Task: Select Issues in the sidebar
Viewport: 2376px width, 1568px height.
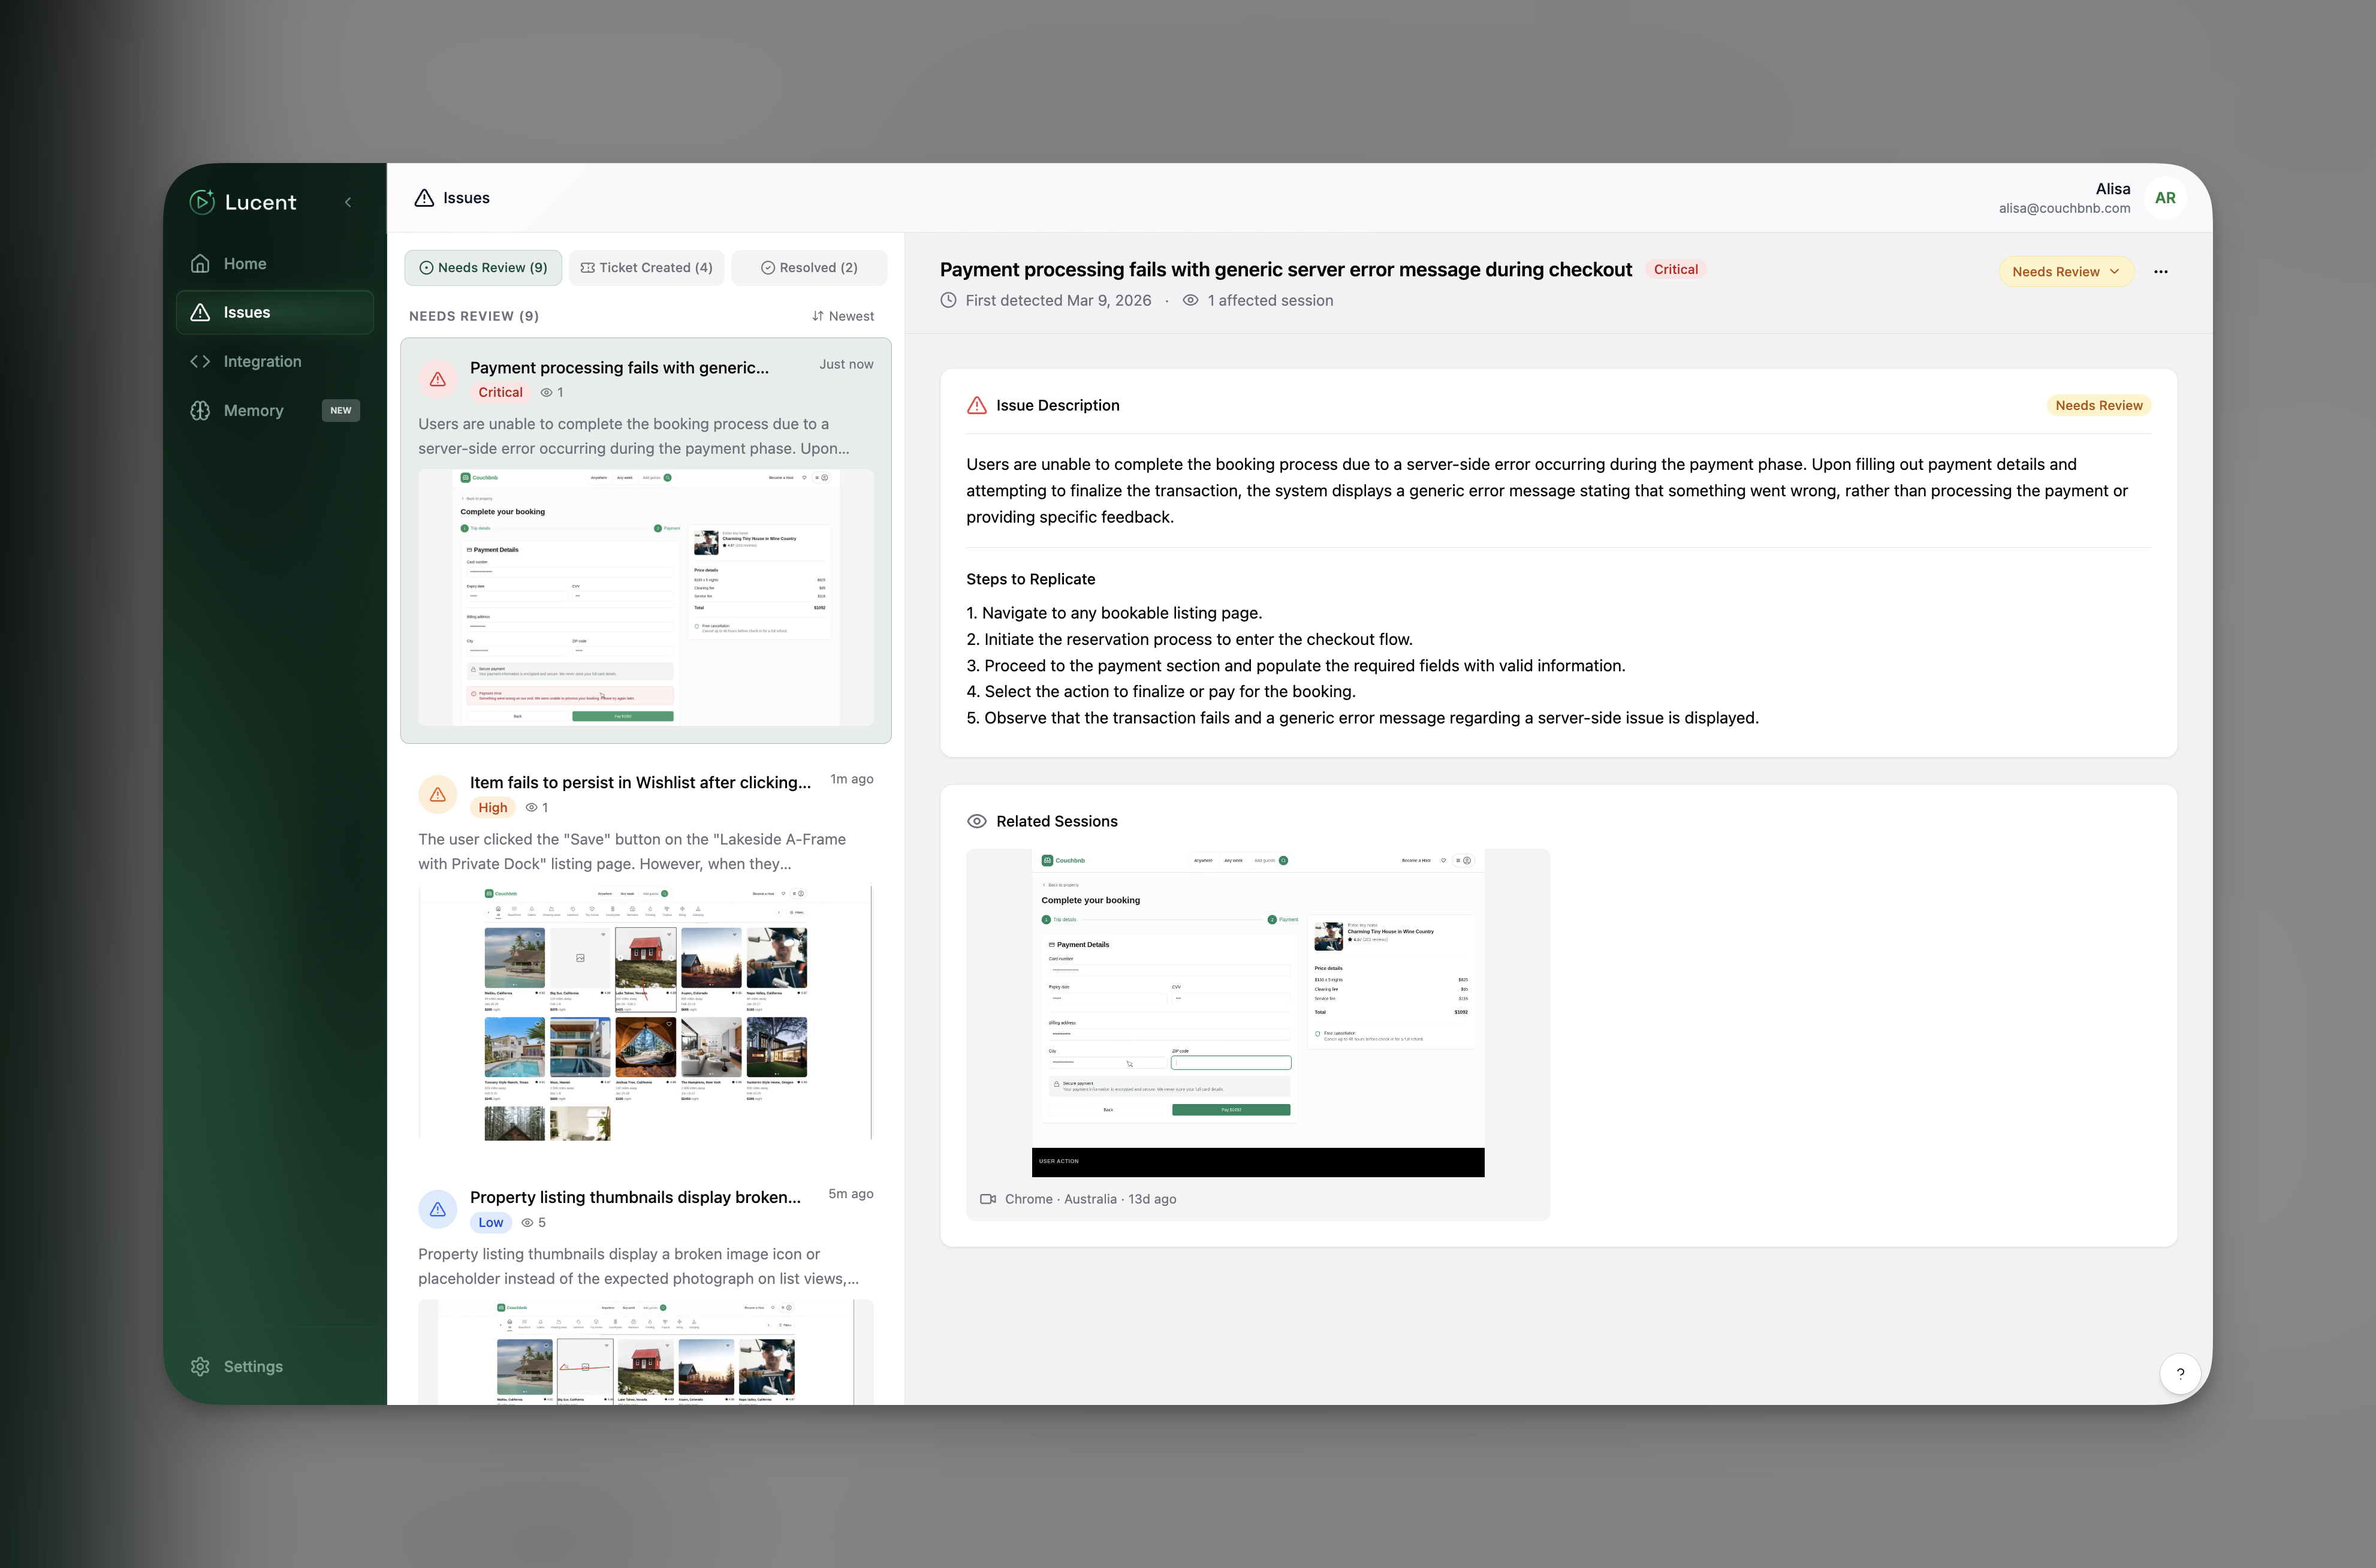Action: (x=246, y=313)
